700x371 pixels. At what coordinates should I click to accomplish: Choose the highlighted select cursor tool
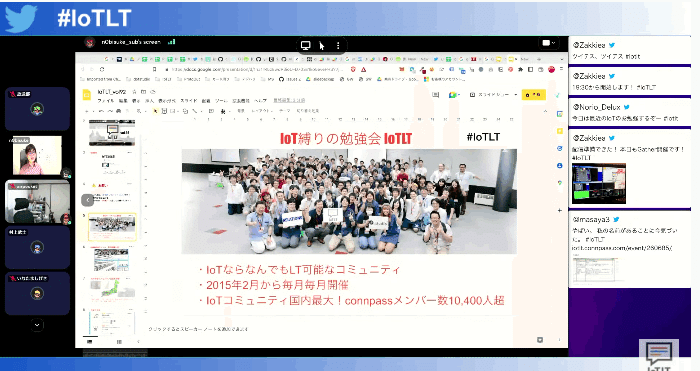pyautogui.click(x=155, y=111)
